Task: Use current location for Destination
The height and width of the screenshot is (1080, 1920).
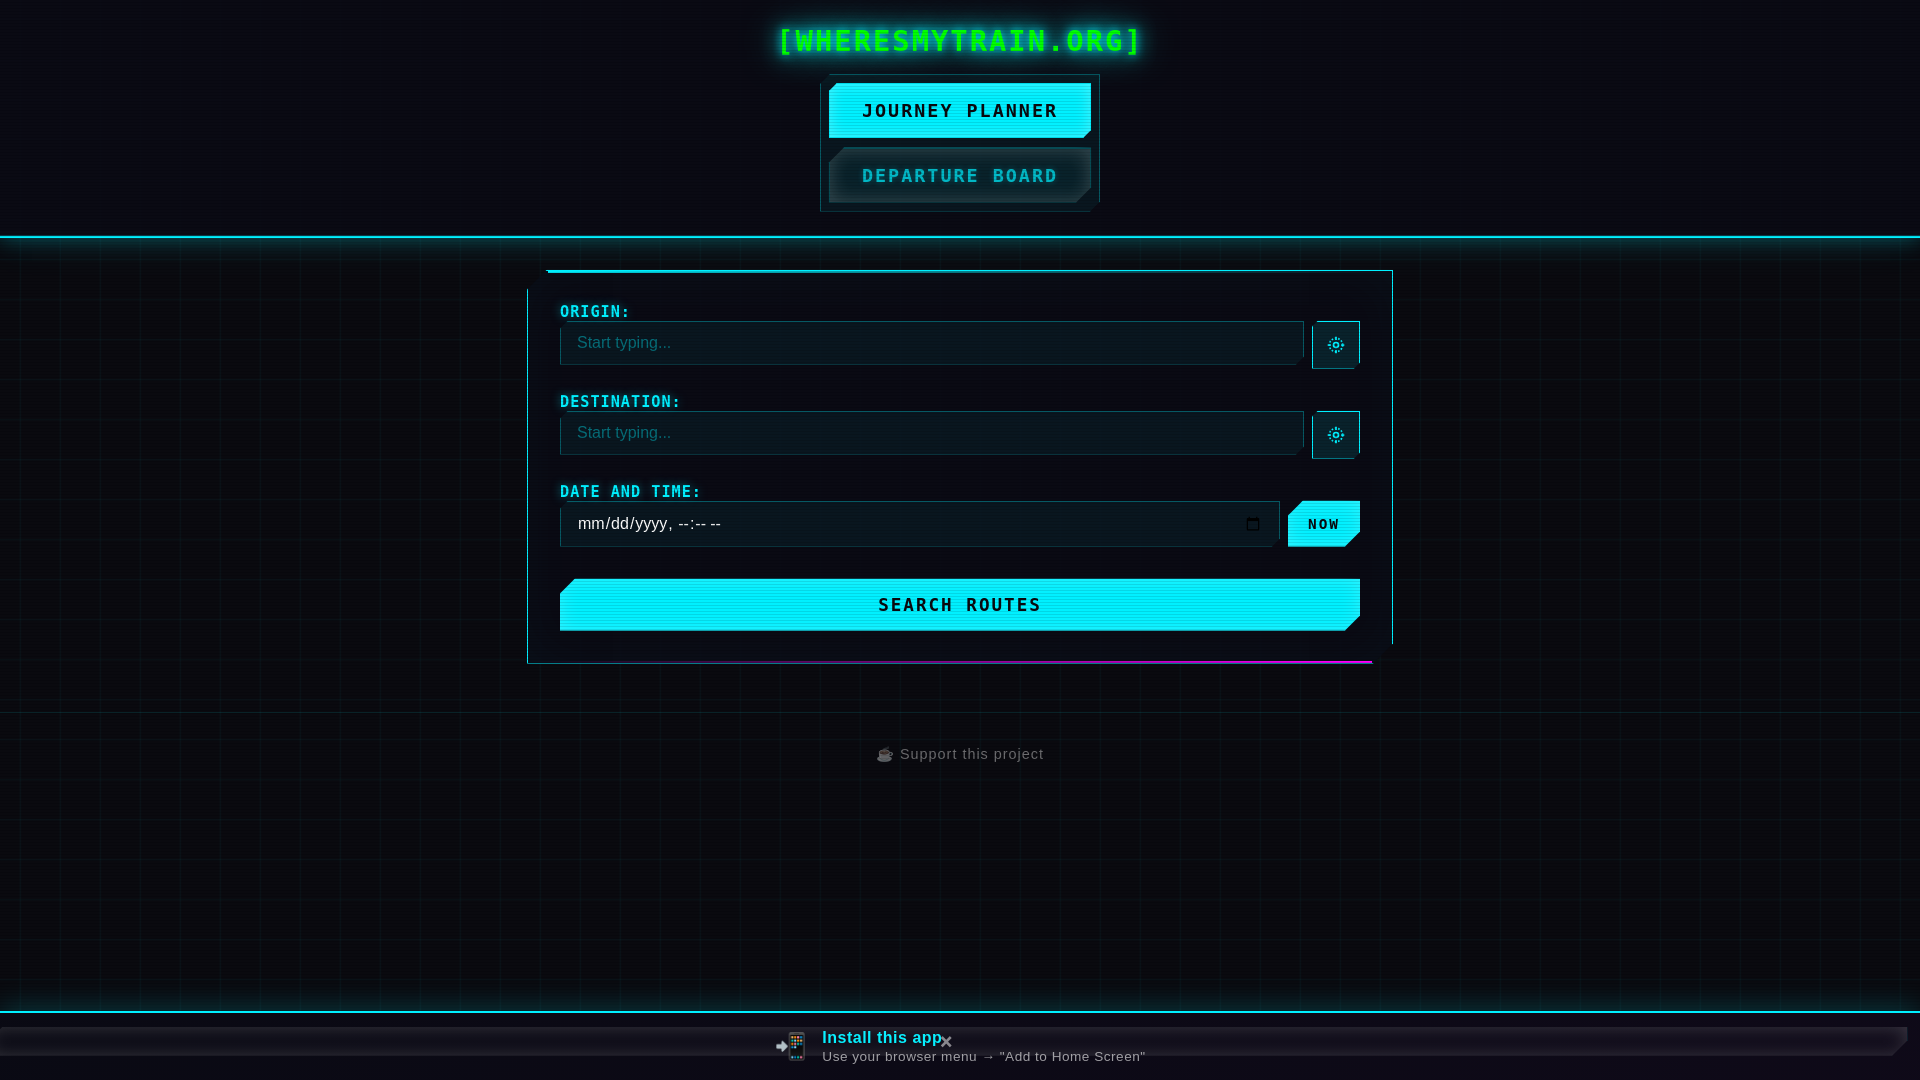Action: pos(1335,435)
